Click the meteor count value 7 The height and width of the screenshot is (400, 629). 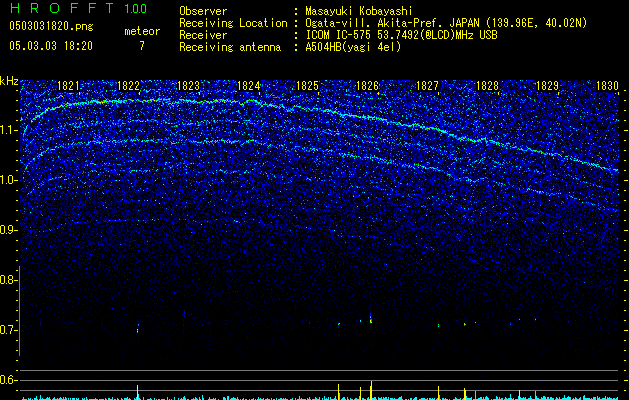142,46
